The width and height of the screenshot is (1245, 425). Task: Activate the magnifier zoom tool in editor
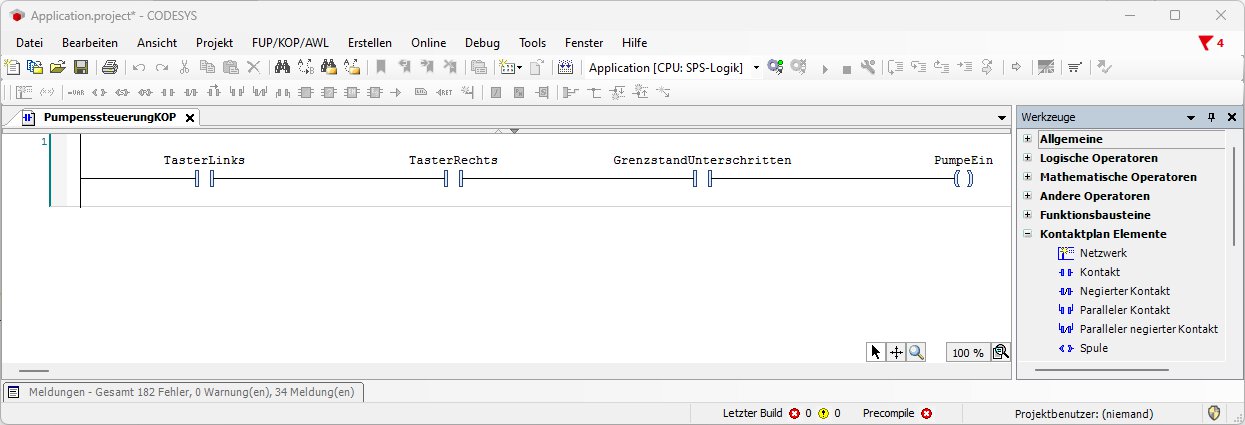916,352
